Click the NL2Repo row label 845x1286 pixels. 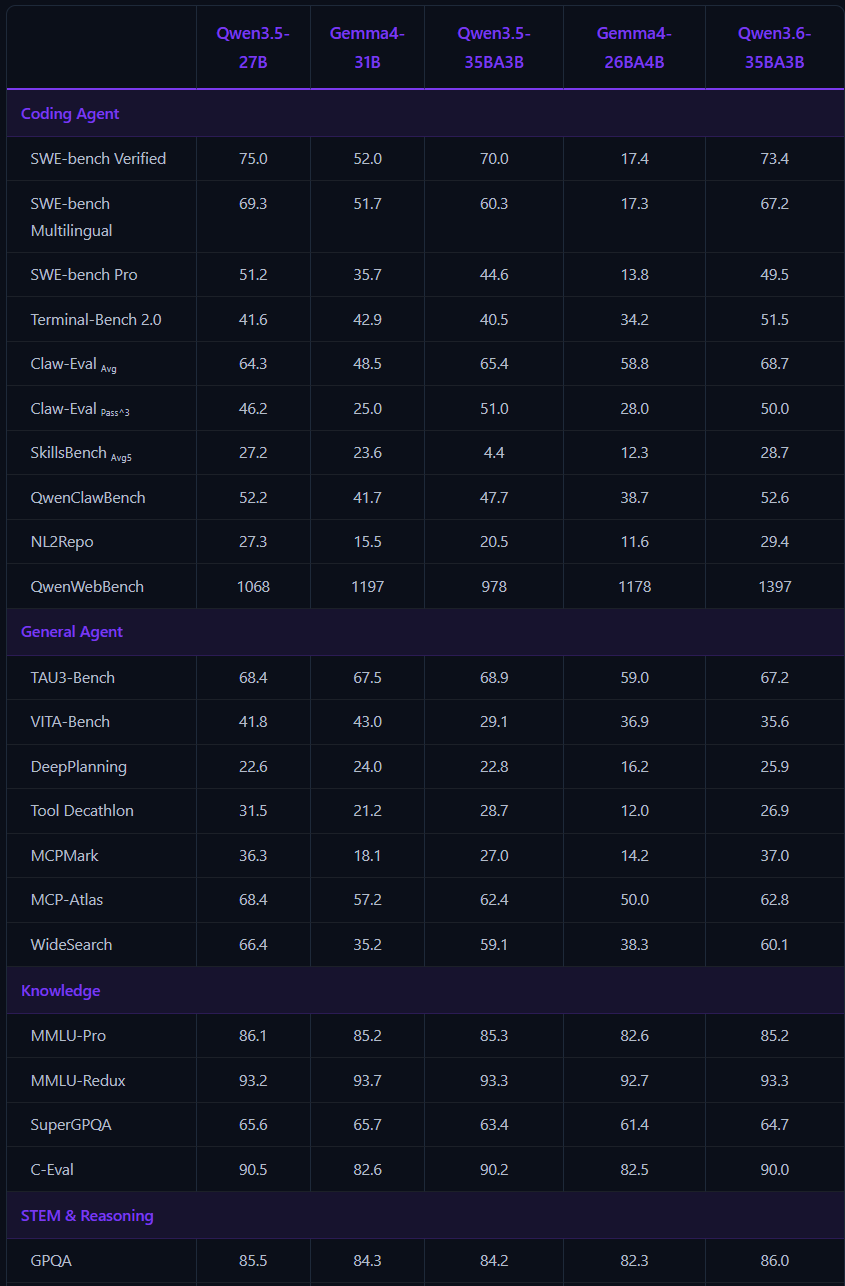tap(62, 542)
